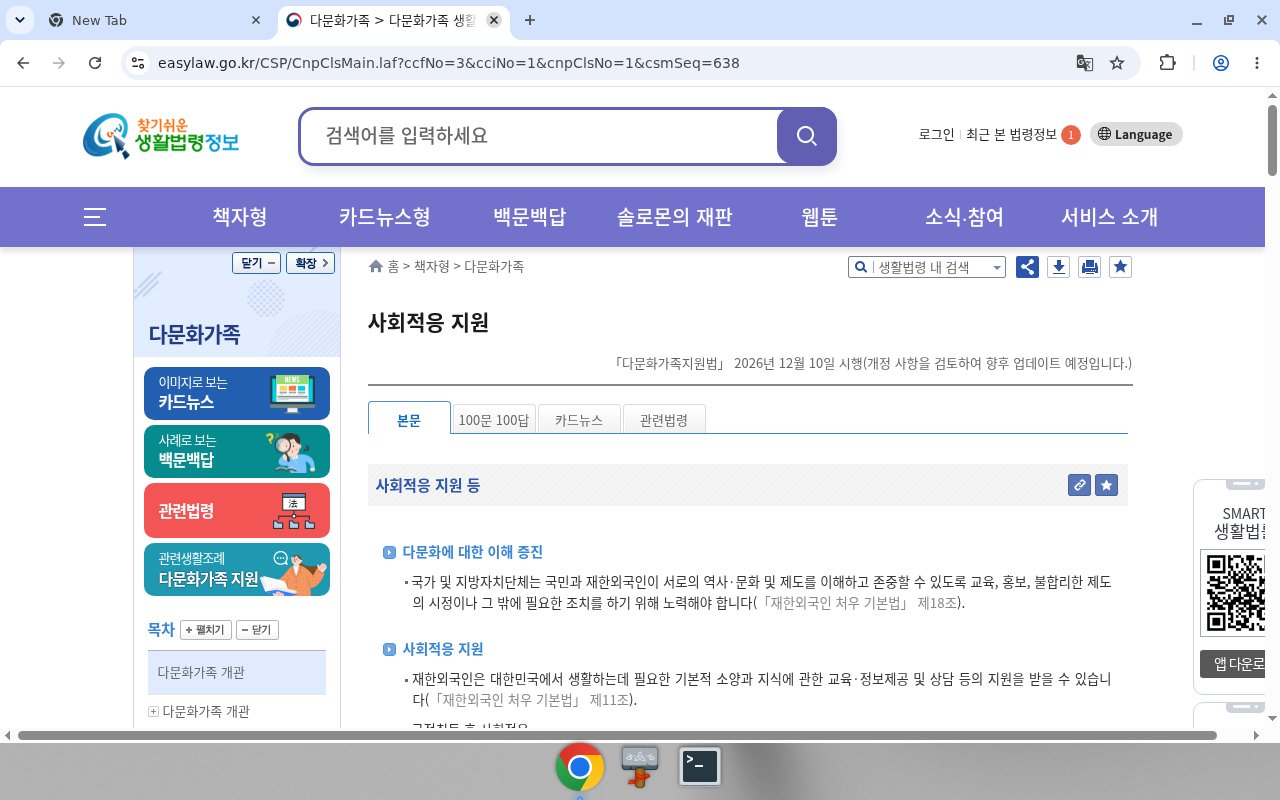This screenshot has height=800, width=1280.
Task: Click the Chrome bookmark star in address bar
Action: 1117,63
